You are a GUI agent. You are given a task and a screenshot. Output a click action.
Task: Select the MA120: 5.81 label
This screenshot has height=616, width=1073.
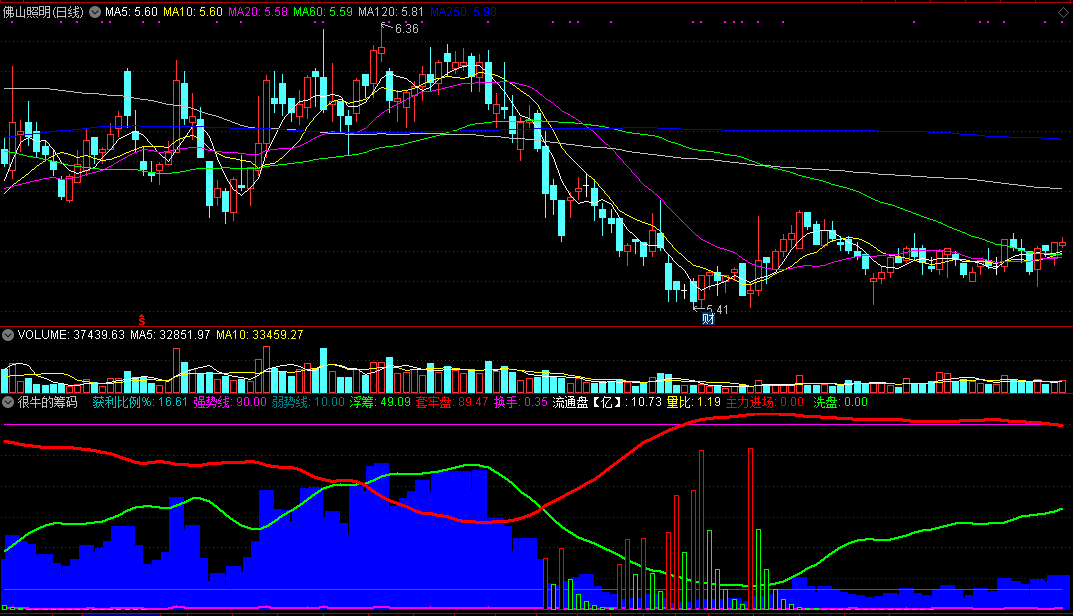click(391, 12)
